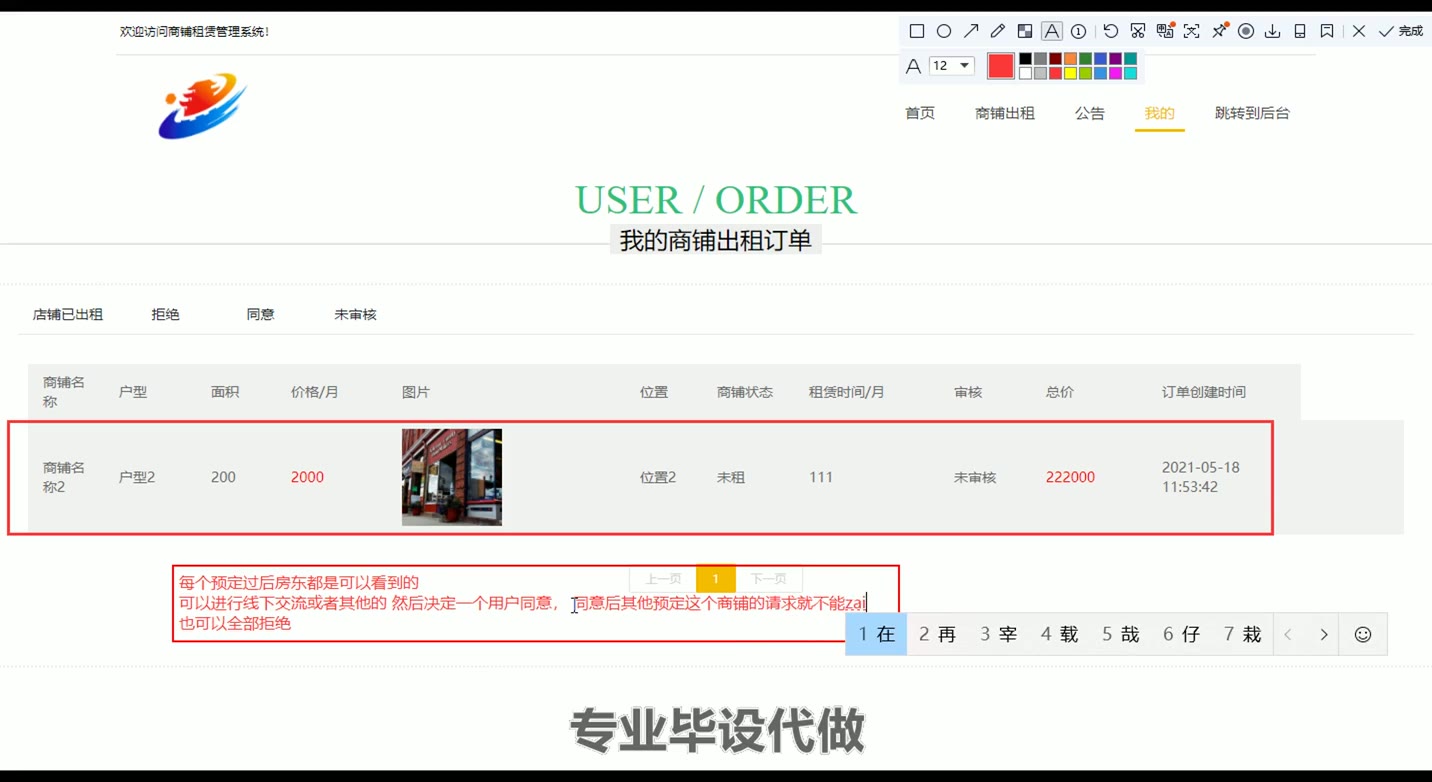Open the 我的 navigation menu

pos(1160,113)
